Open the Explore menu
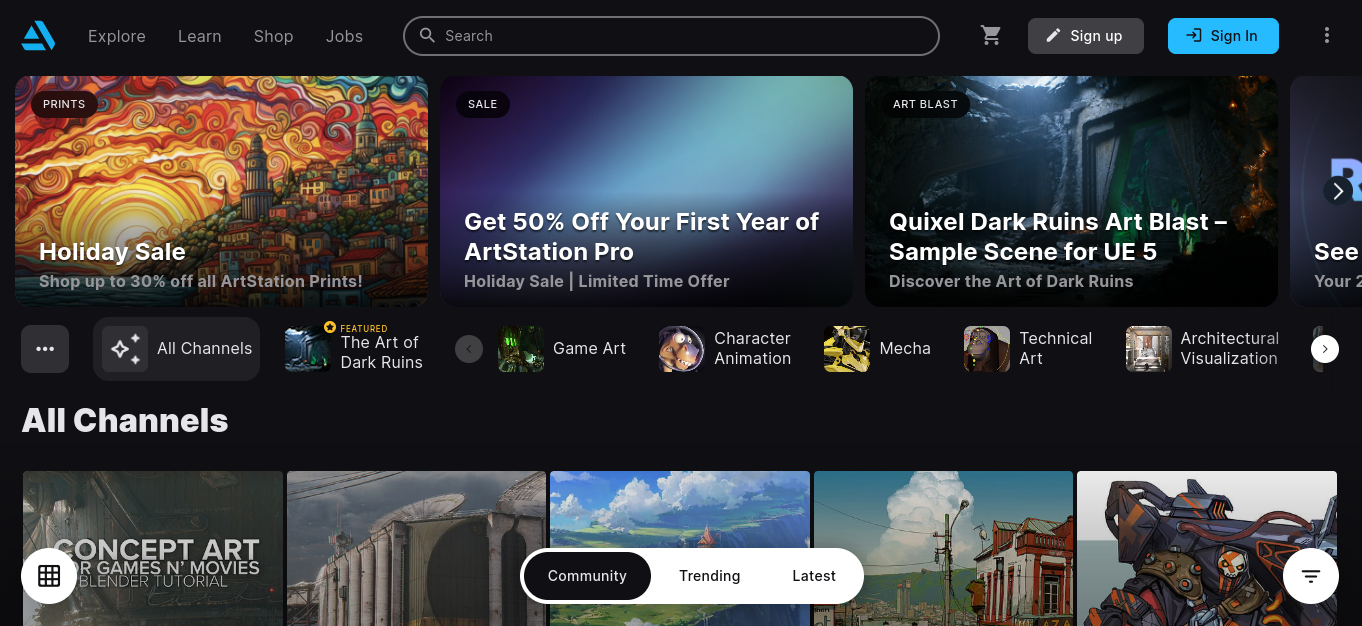1362x626 pixels. point(117,36)
